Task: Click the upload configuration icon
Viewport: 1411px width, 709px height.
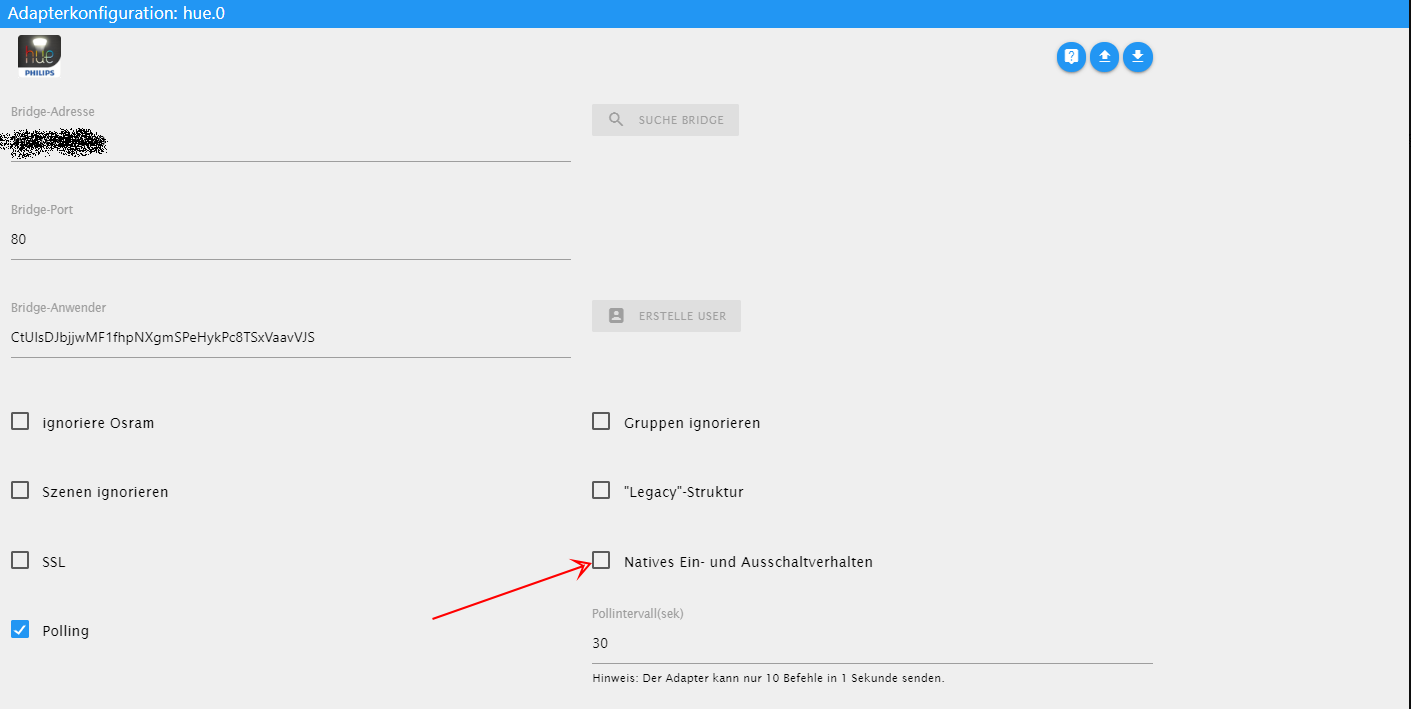Action: click(1104, 57)
